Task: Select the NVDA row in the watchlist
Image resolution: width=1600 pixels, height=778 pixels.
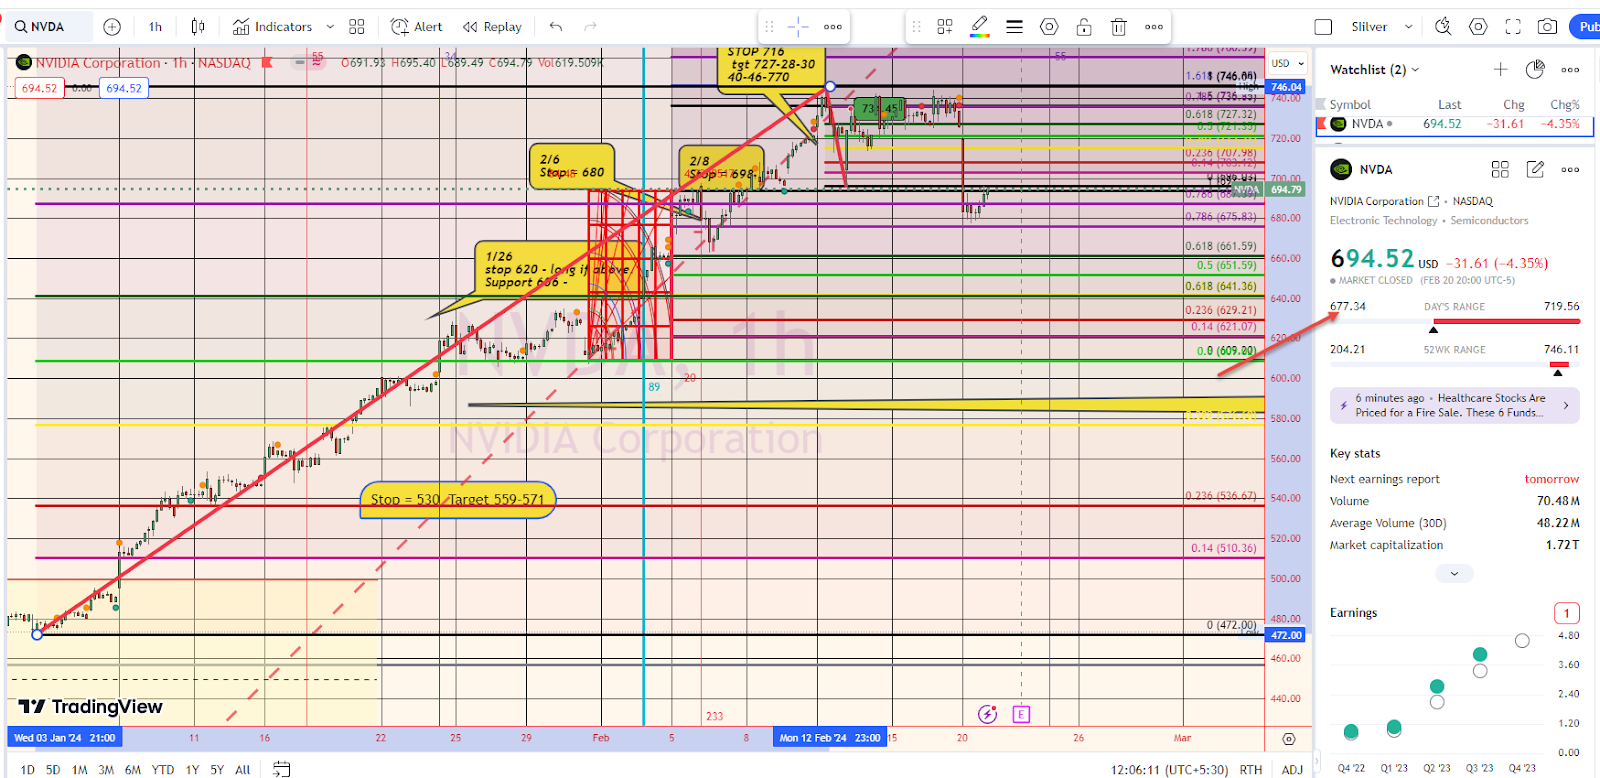Action: pyautogui.click(x=1456, y=124)
